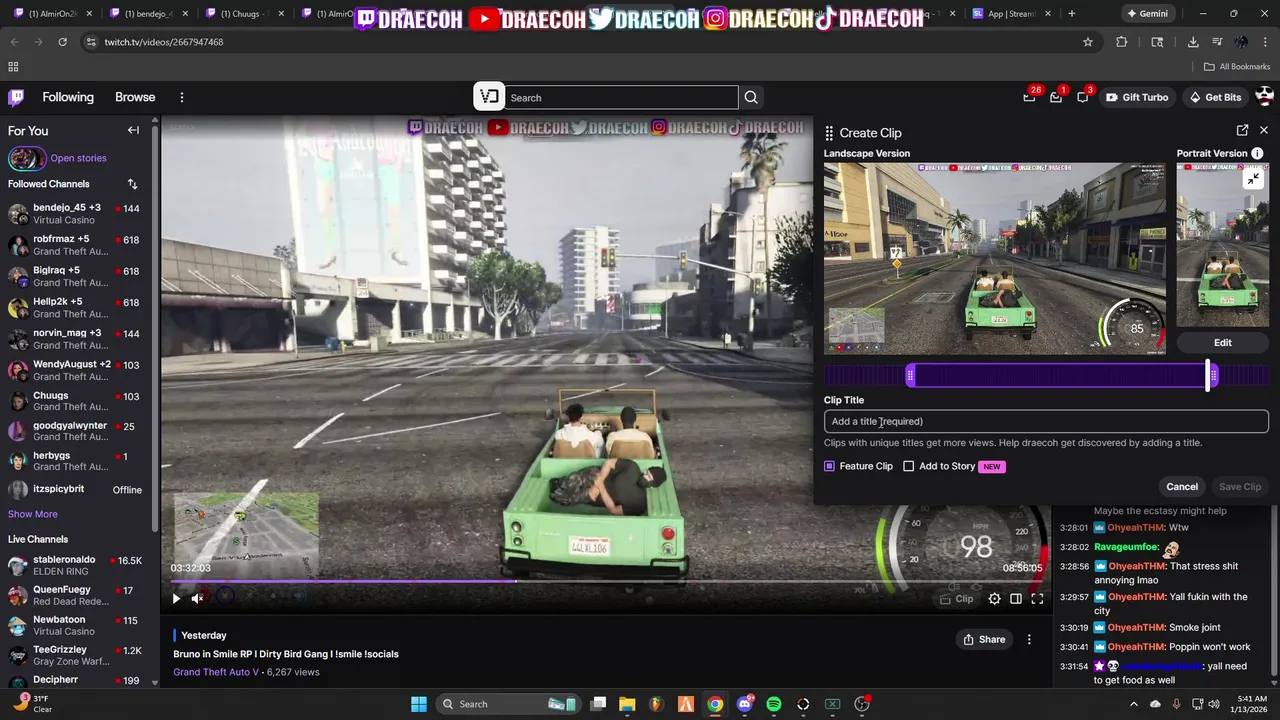Open Spotify from the taskbar
1280x720 pixels.
click(774, 704)
